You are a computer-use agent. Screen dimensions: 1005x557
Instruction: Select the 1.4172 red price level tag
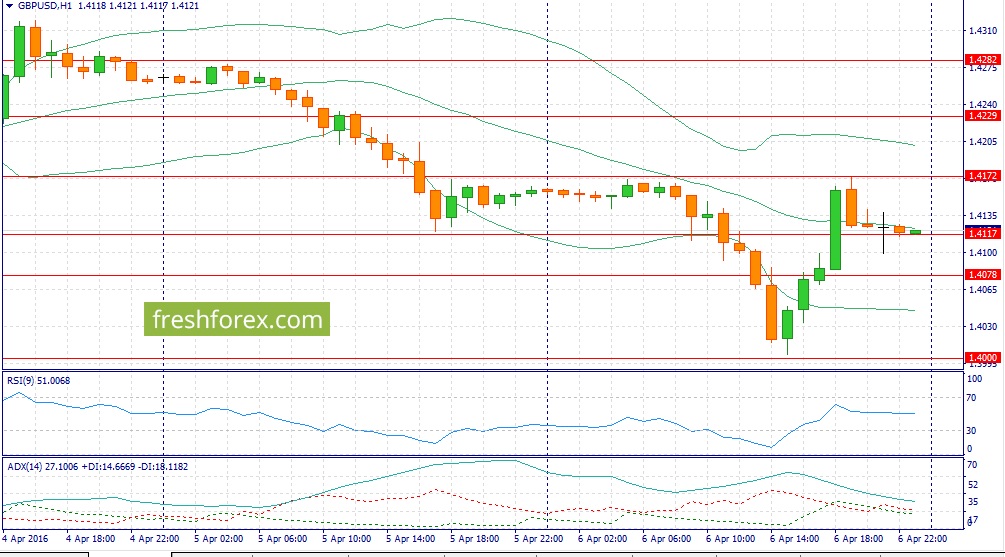click(982, 177)
